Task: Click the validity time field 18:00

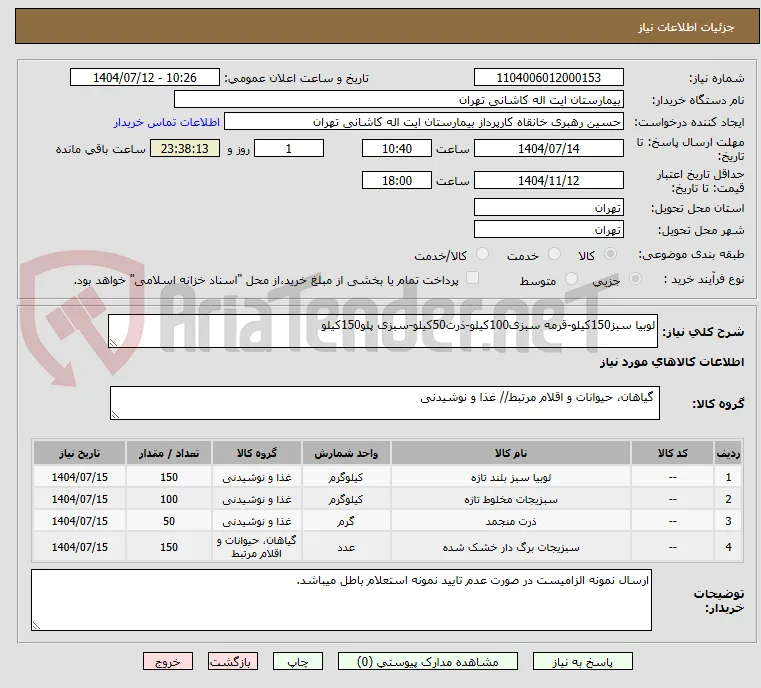Action: [x=397, y=180]
